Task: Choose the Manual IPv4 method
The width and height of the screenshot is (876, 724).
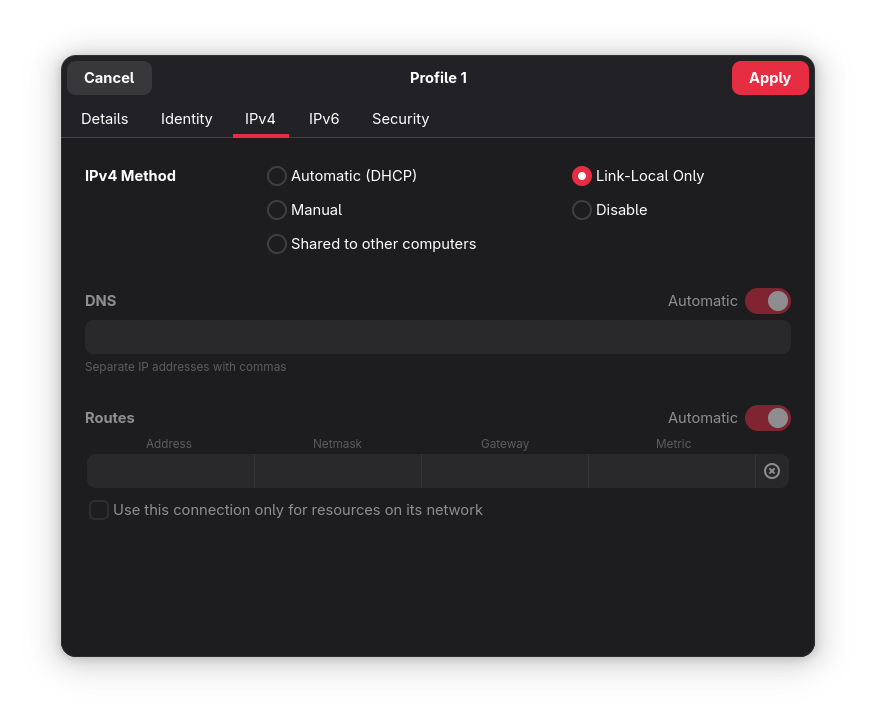Action: [277, 210]
